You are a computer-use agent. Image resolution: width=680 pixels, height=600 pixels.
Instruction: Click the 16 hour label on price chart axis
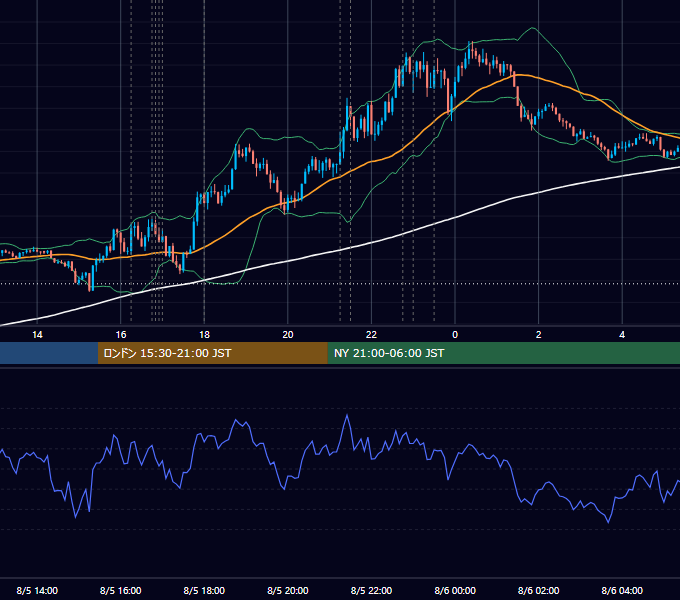tap(121, 335)
